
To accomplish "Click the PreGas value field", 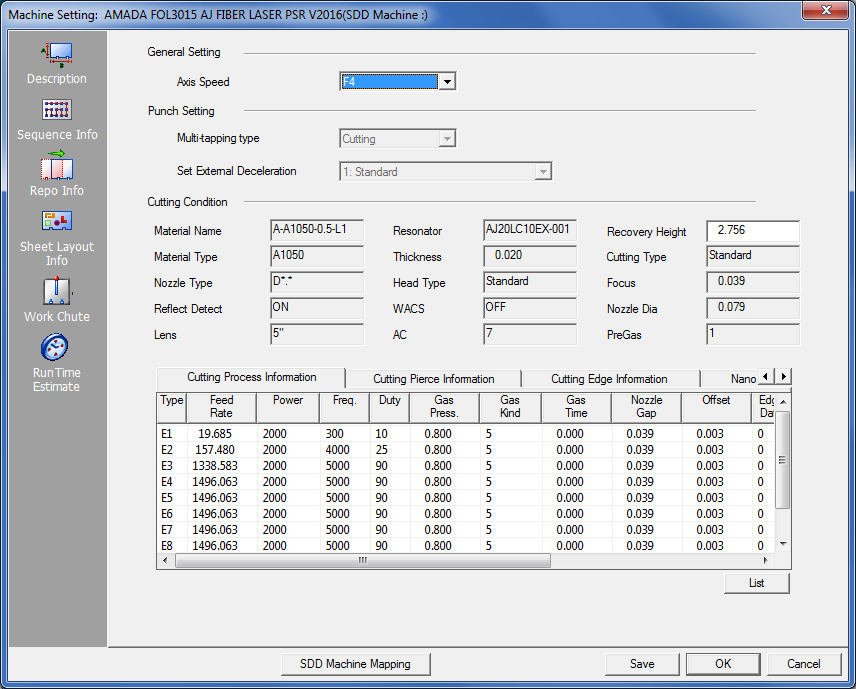I will coord(753,334).
